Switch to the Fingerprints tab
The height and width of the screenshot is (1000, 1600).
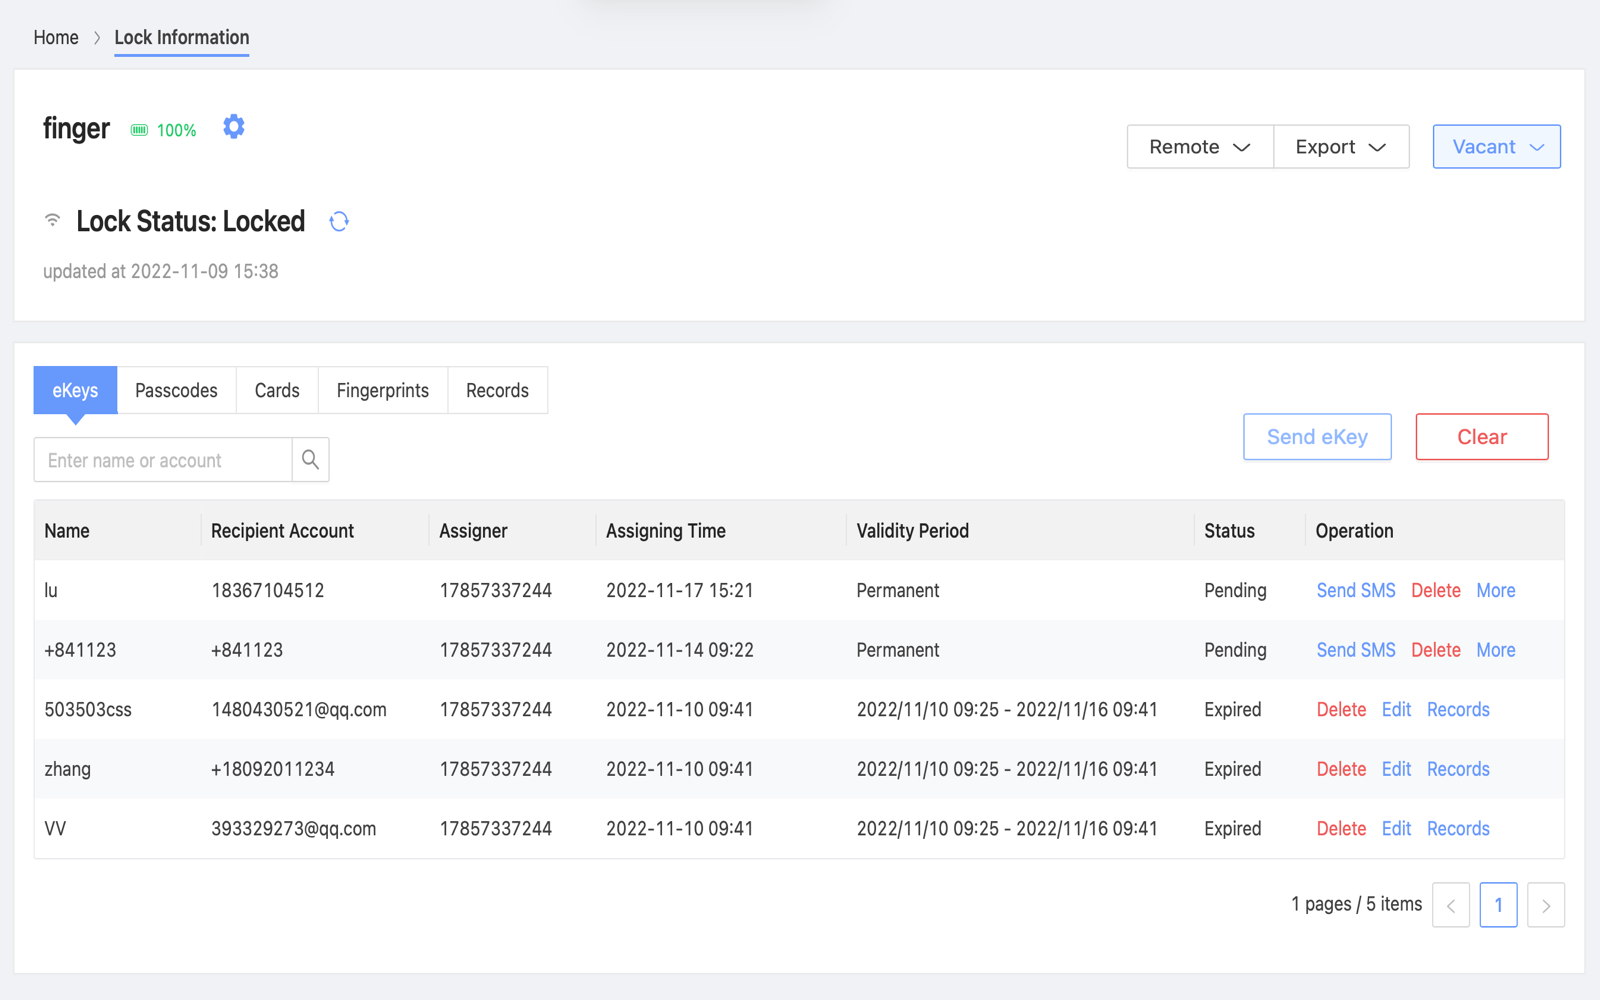pos(383,390)
